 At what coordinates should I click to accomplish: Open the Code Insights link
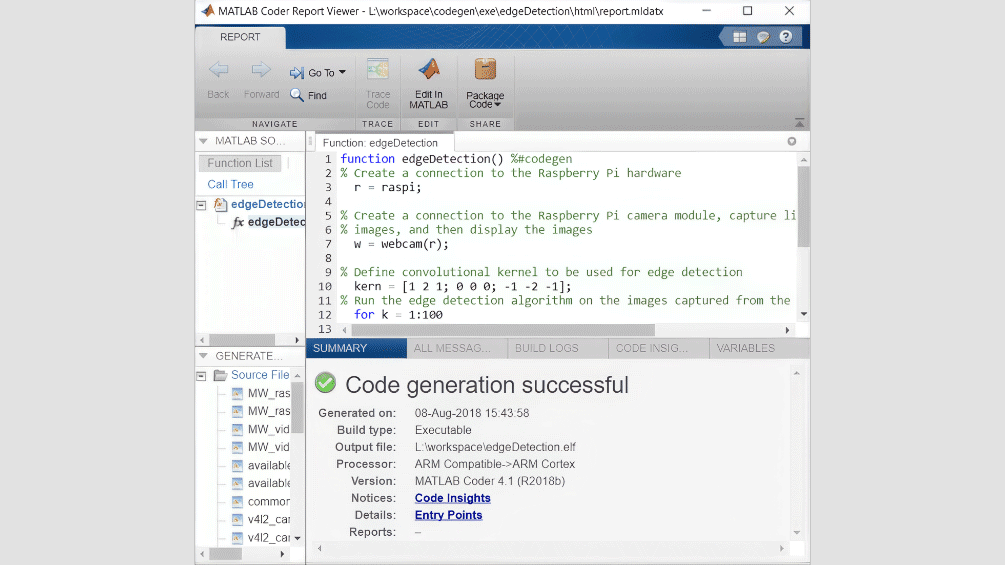(452, 498)
